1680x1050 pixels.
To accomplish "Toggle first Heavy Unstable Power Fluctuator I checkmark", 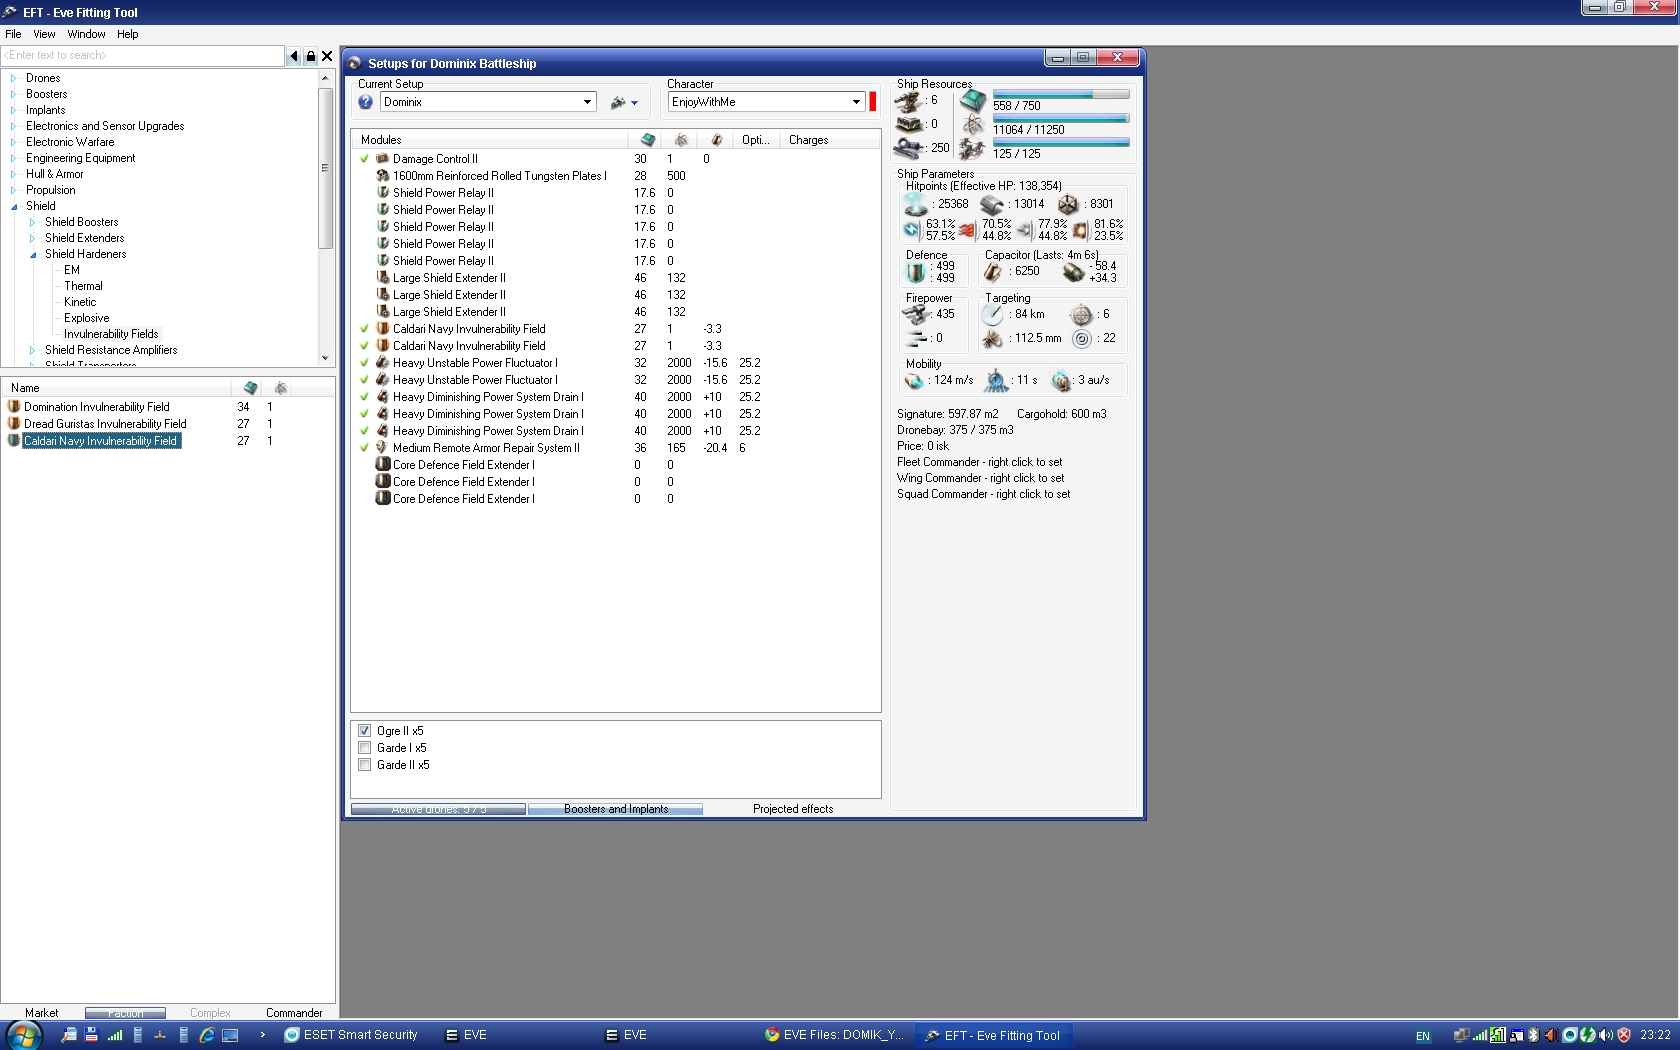I will [365, 363].
